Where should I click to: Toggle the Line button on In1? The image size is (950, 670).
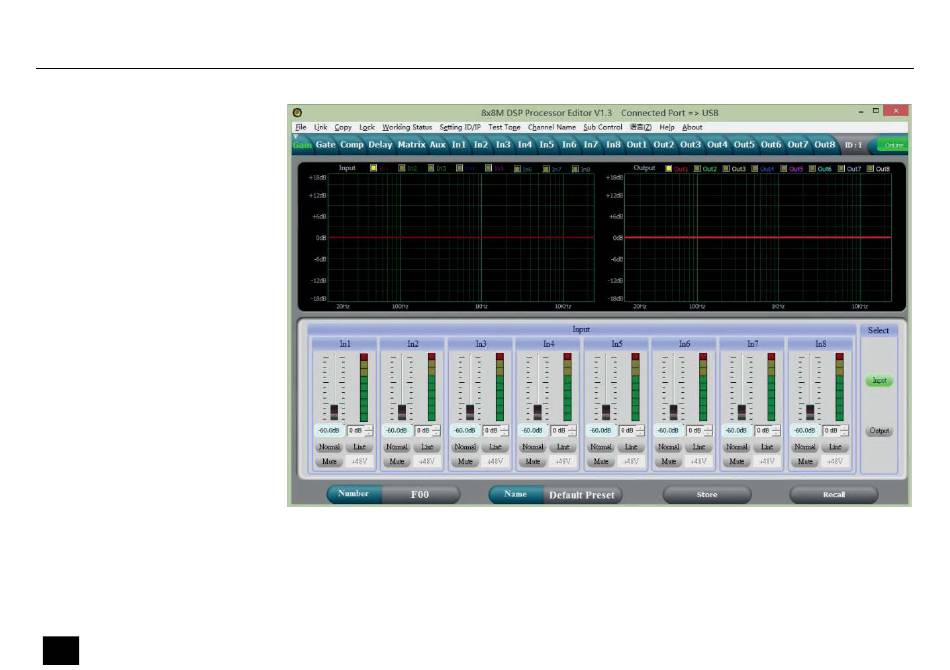coord(359,447)
